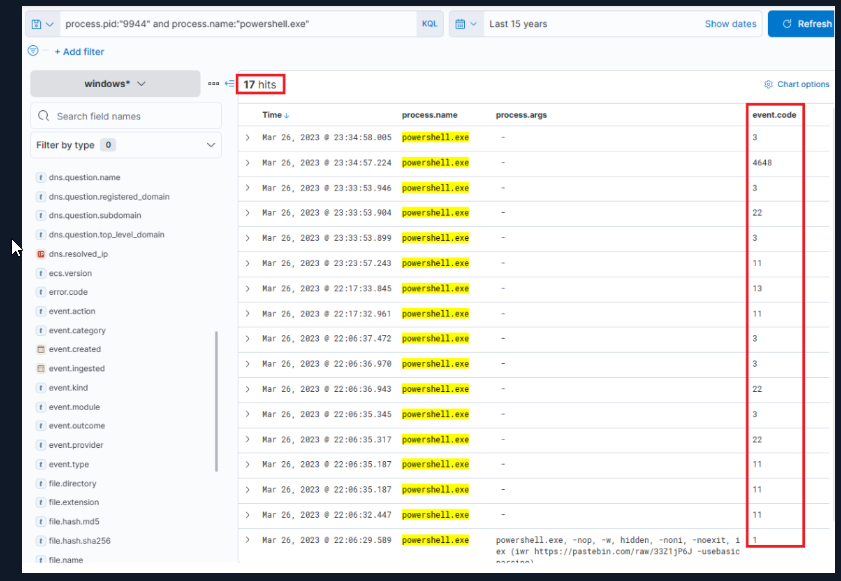Select the event.action field

click(x=72, y=311)
